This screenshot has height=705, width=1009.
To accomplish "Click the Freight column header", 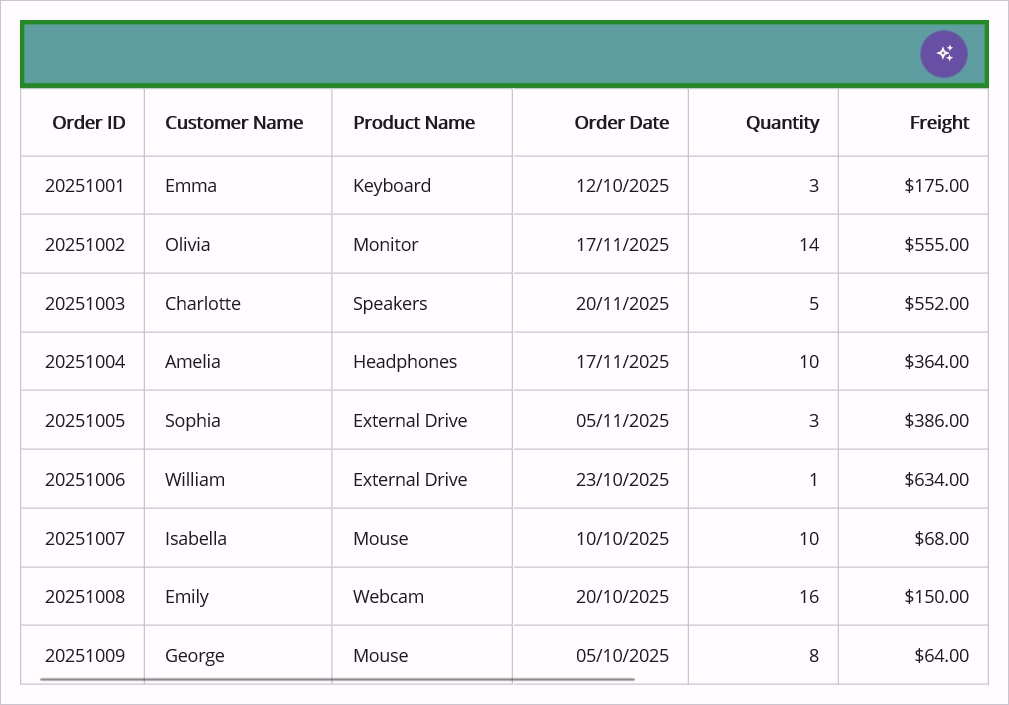I will [x=938, y=123].
